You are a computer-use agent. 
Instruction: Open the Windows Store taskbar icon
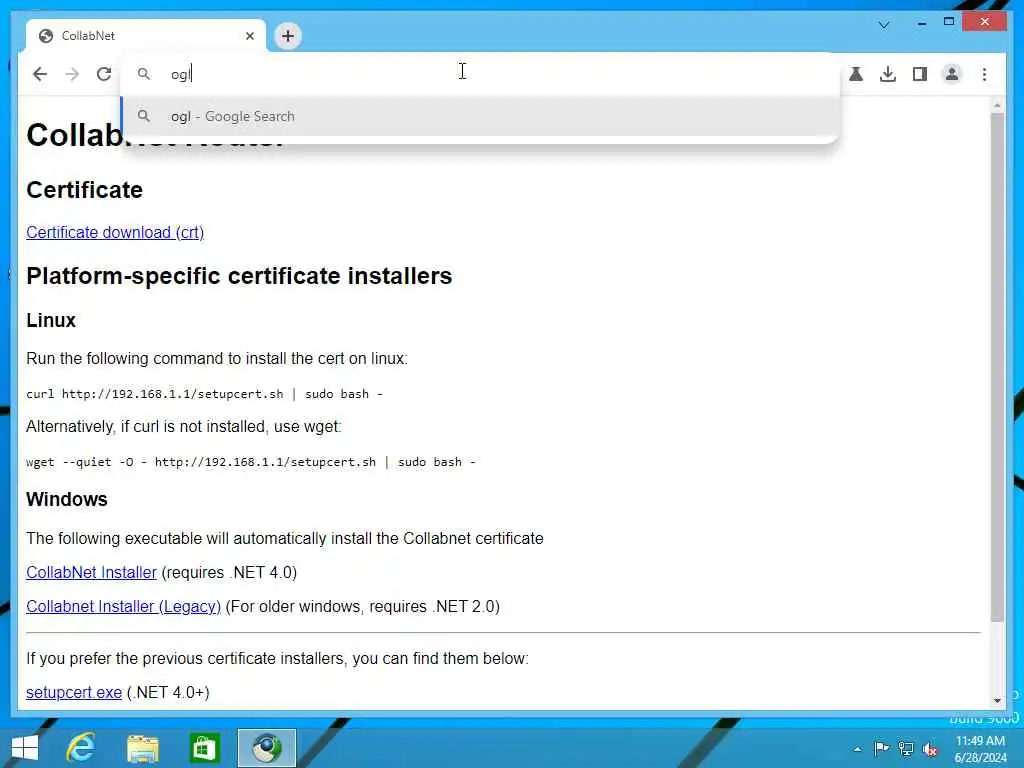click(x=204, y=748)
